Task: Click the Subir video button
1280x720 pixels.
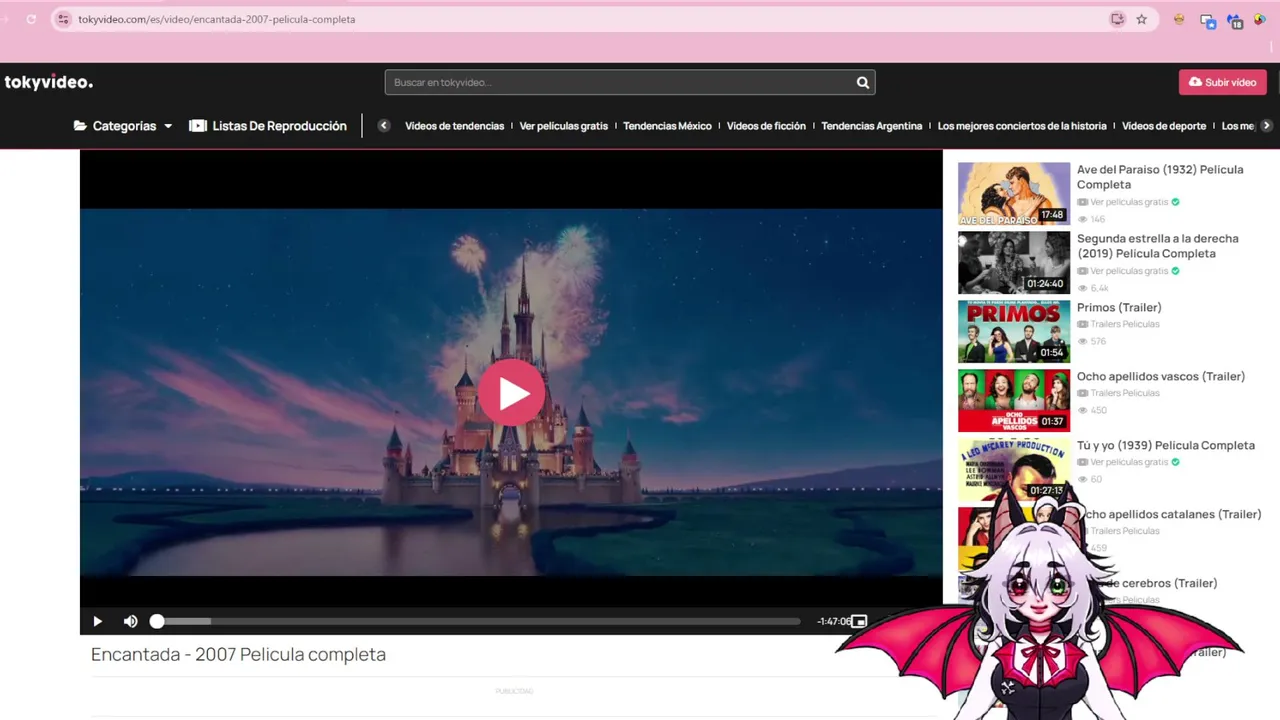Action: [x=1223, y=82]
